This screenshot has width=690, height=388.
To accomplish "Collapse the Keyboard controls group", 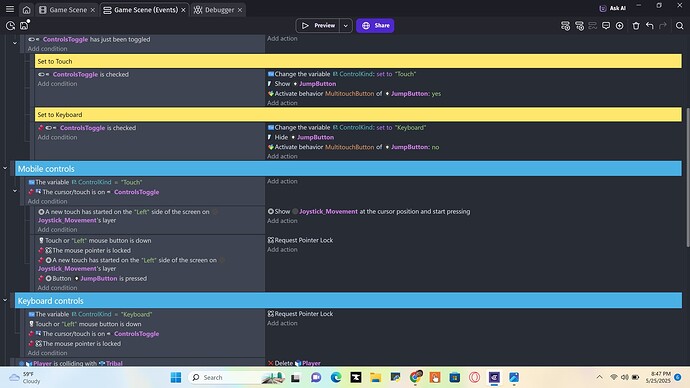I will [x=5, y=300].
